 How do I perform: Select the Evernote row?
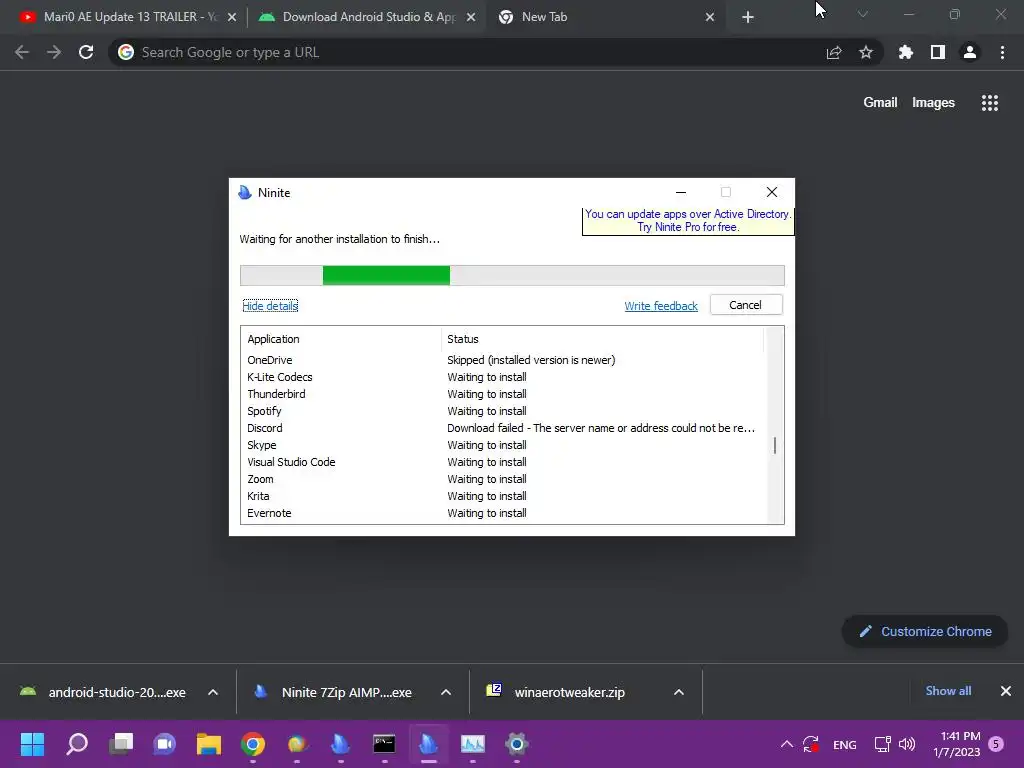tap(503, 513)
